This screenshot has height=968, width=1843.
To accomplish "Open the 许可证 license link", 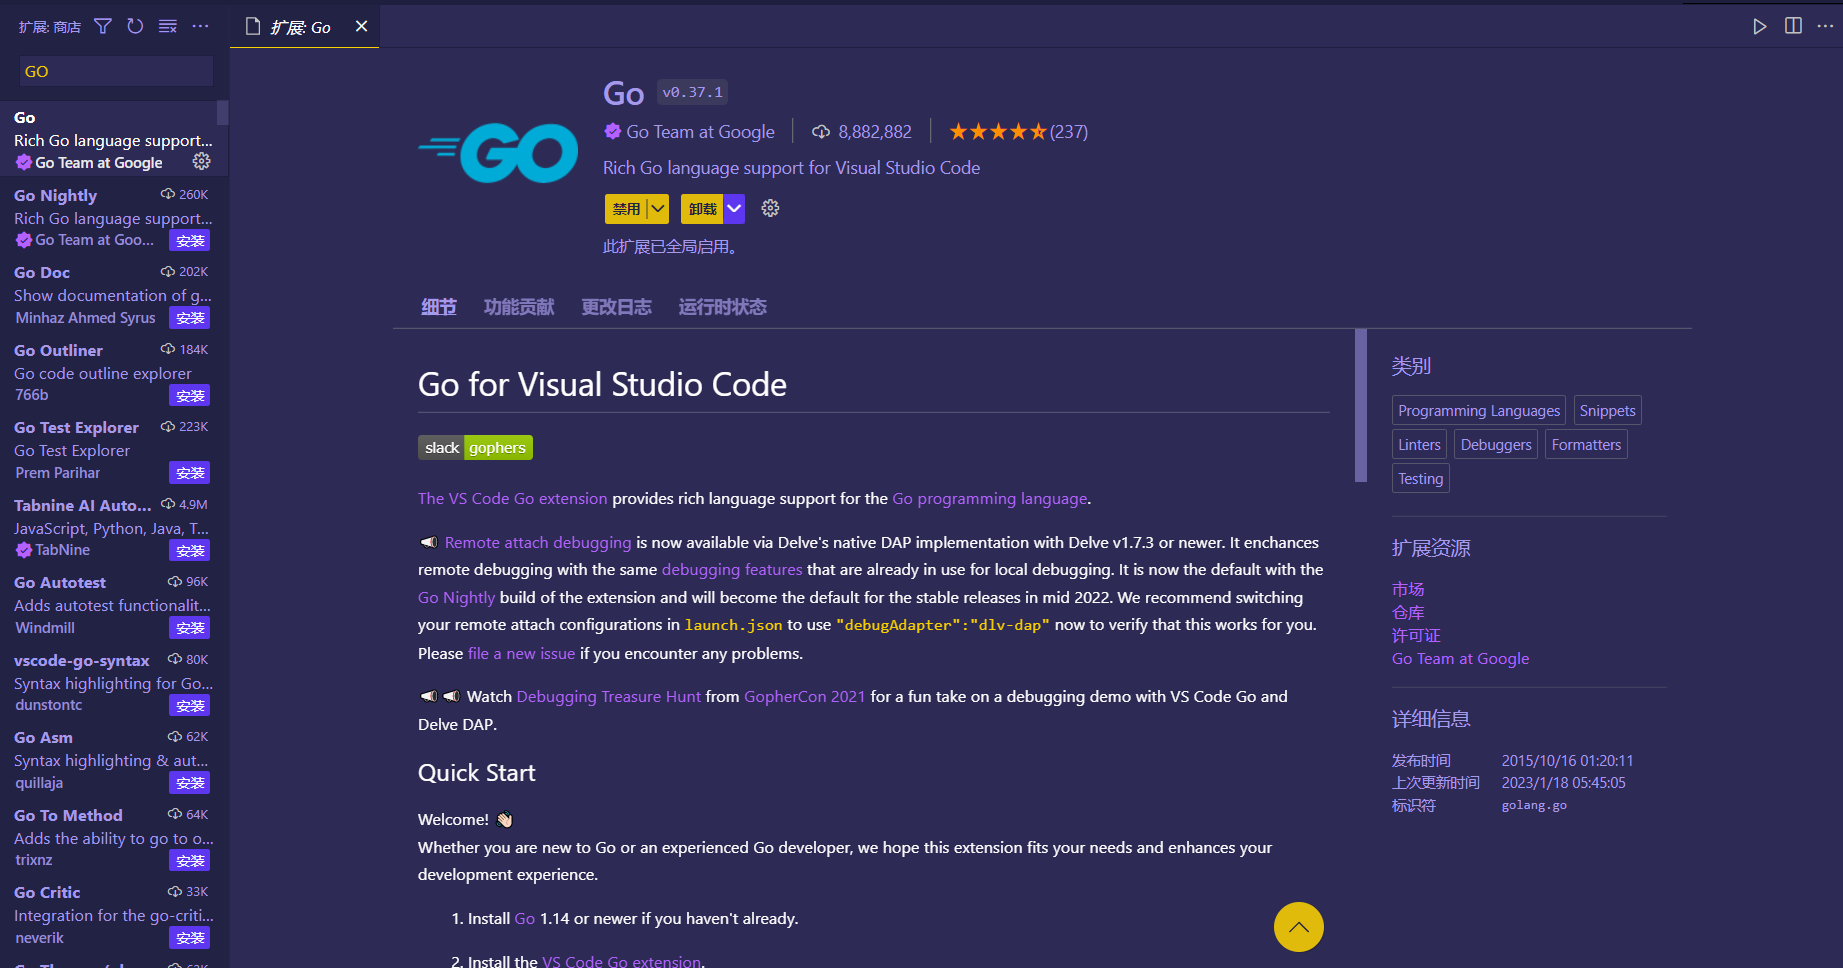I will click(x=1416, y=635).
